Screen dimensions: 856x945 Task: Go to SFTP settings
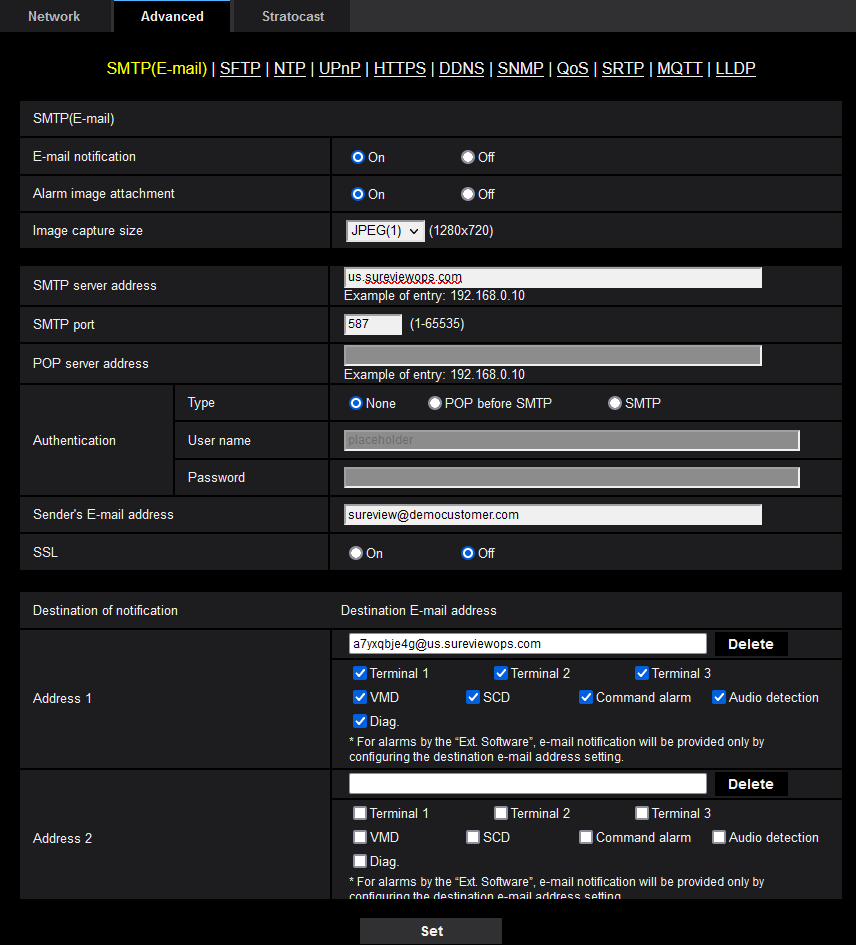[x=240, y=69]
